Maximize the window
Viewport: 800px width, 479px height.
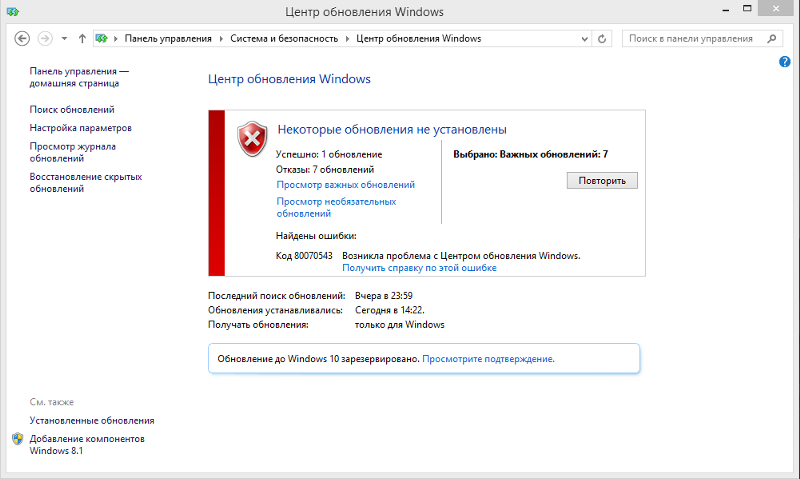[x=747, y=8]
